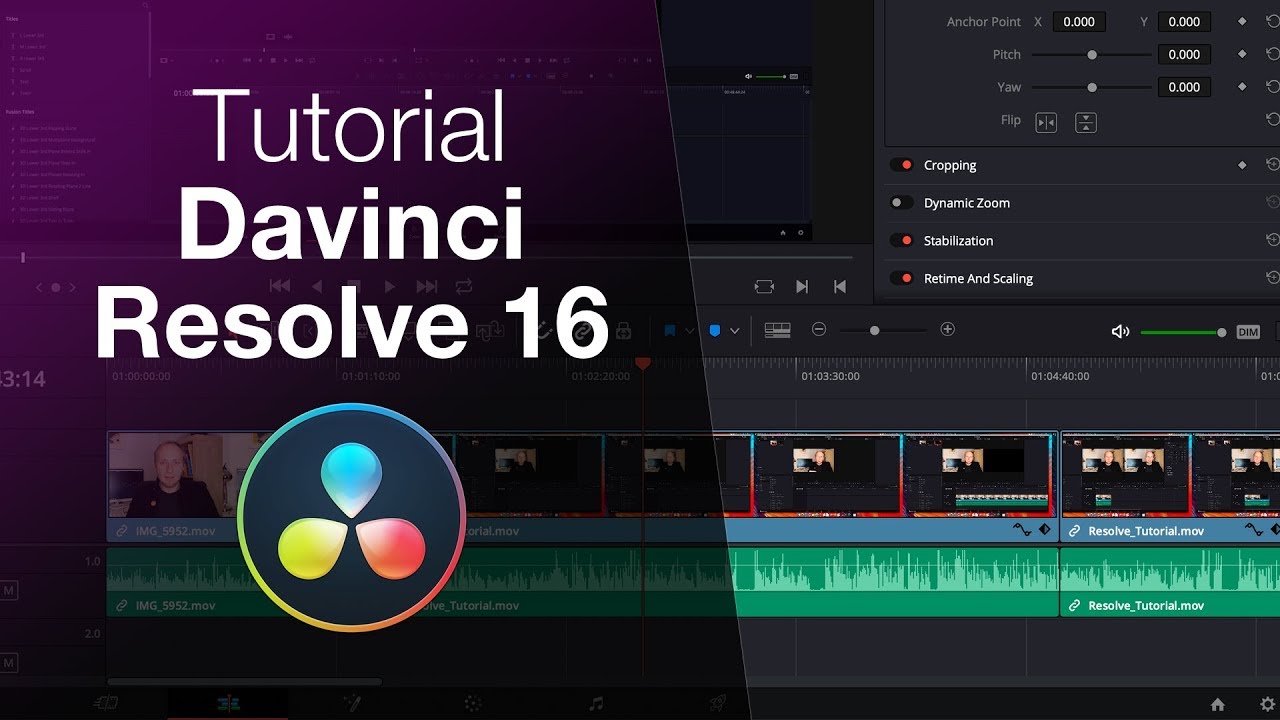Switch to the Edit page tab

228,704
